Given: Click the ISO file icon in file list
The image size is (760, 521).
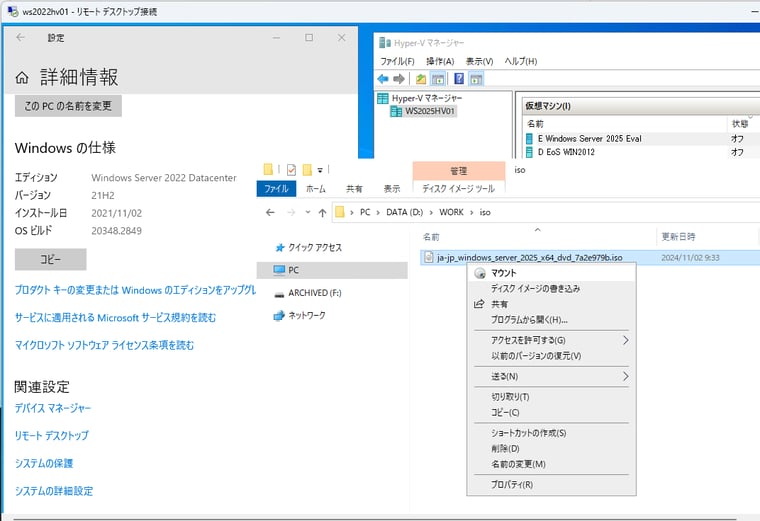Looking at the screenshot, I should click(428, 257).
